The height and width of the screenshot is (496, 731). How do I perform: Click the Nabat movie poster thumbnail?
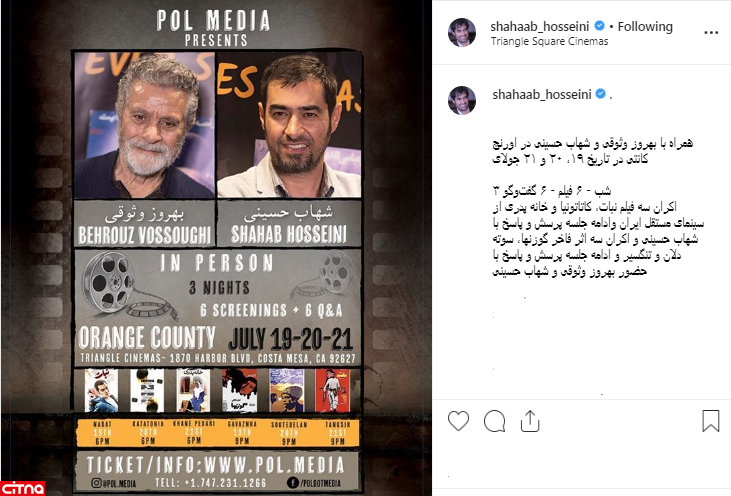point(102,391)
